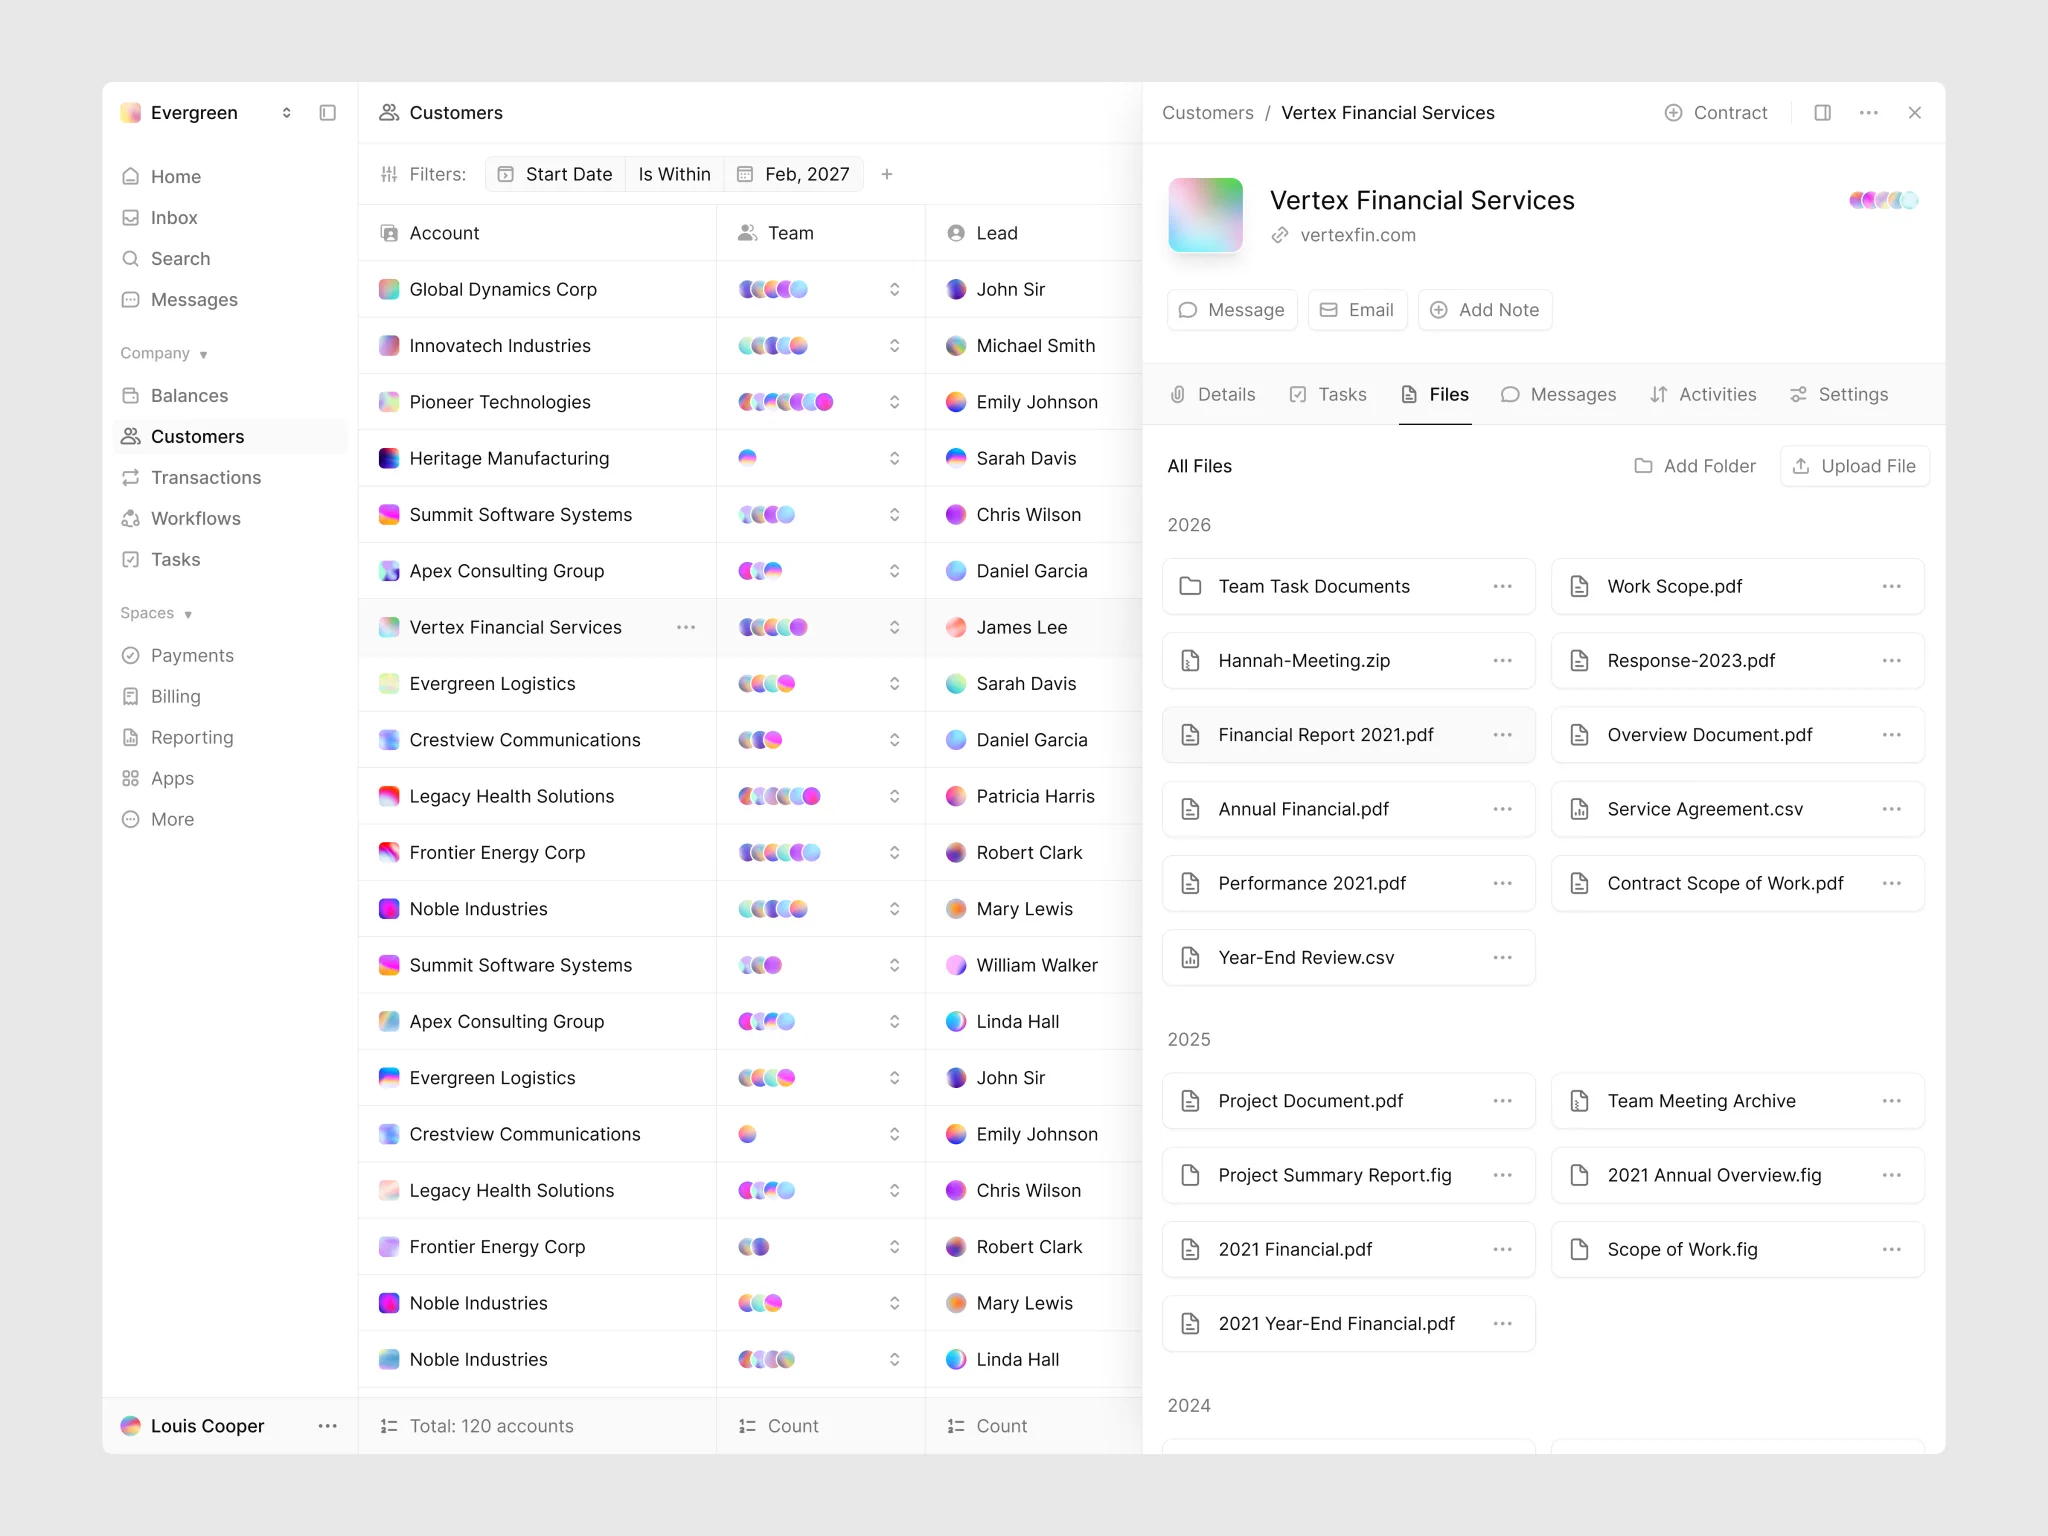Click Add Folder

1695,466
